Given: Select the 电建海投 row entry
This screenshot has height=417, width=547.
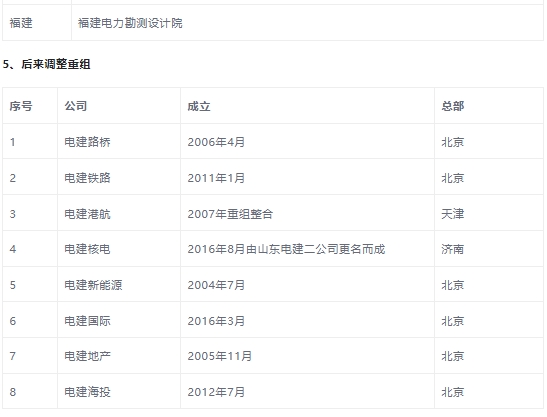Looking at the screenshot, I should 87,392.
